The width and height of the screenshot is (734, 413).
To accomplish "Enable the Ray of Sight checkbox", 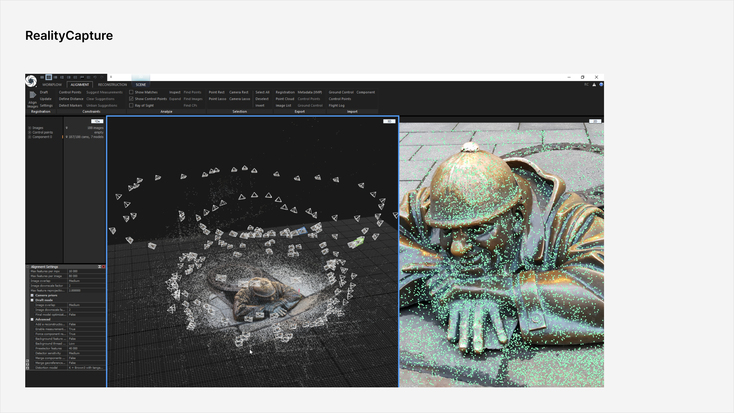I will click(131, 105).
